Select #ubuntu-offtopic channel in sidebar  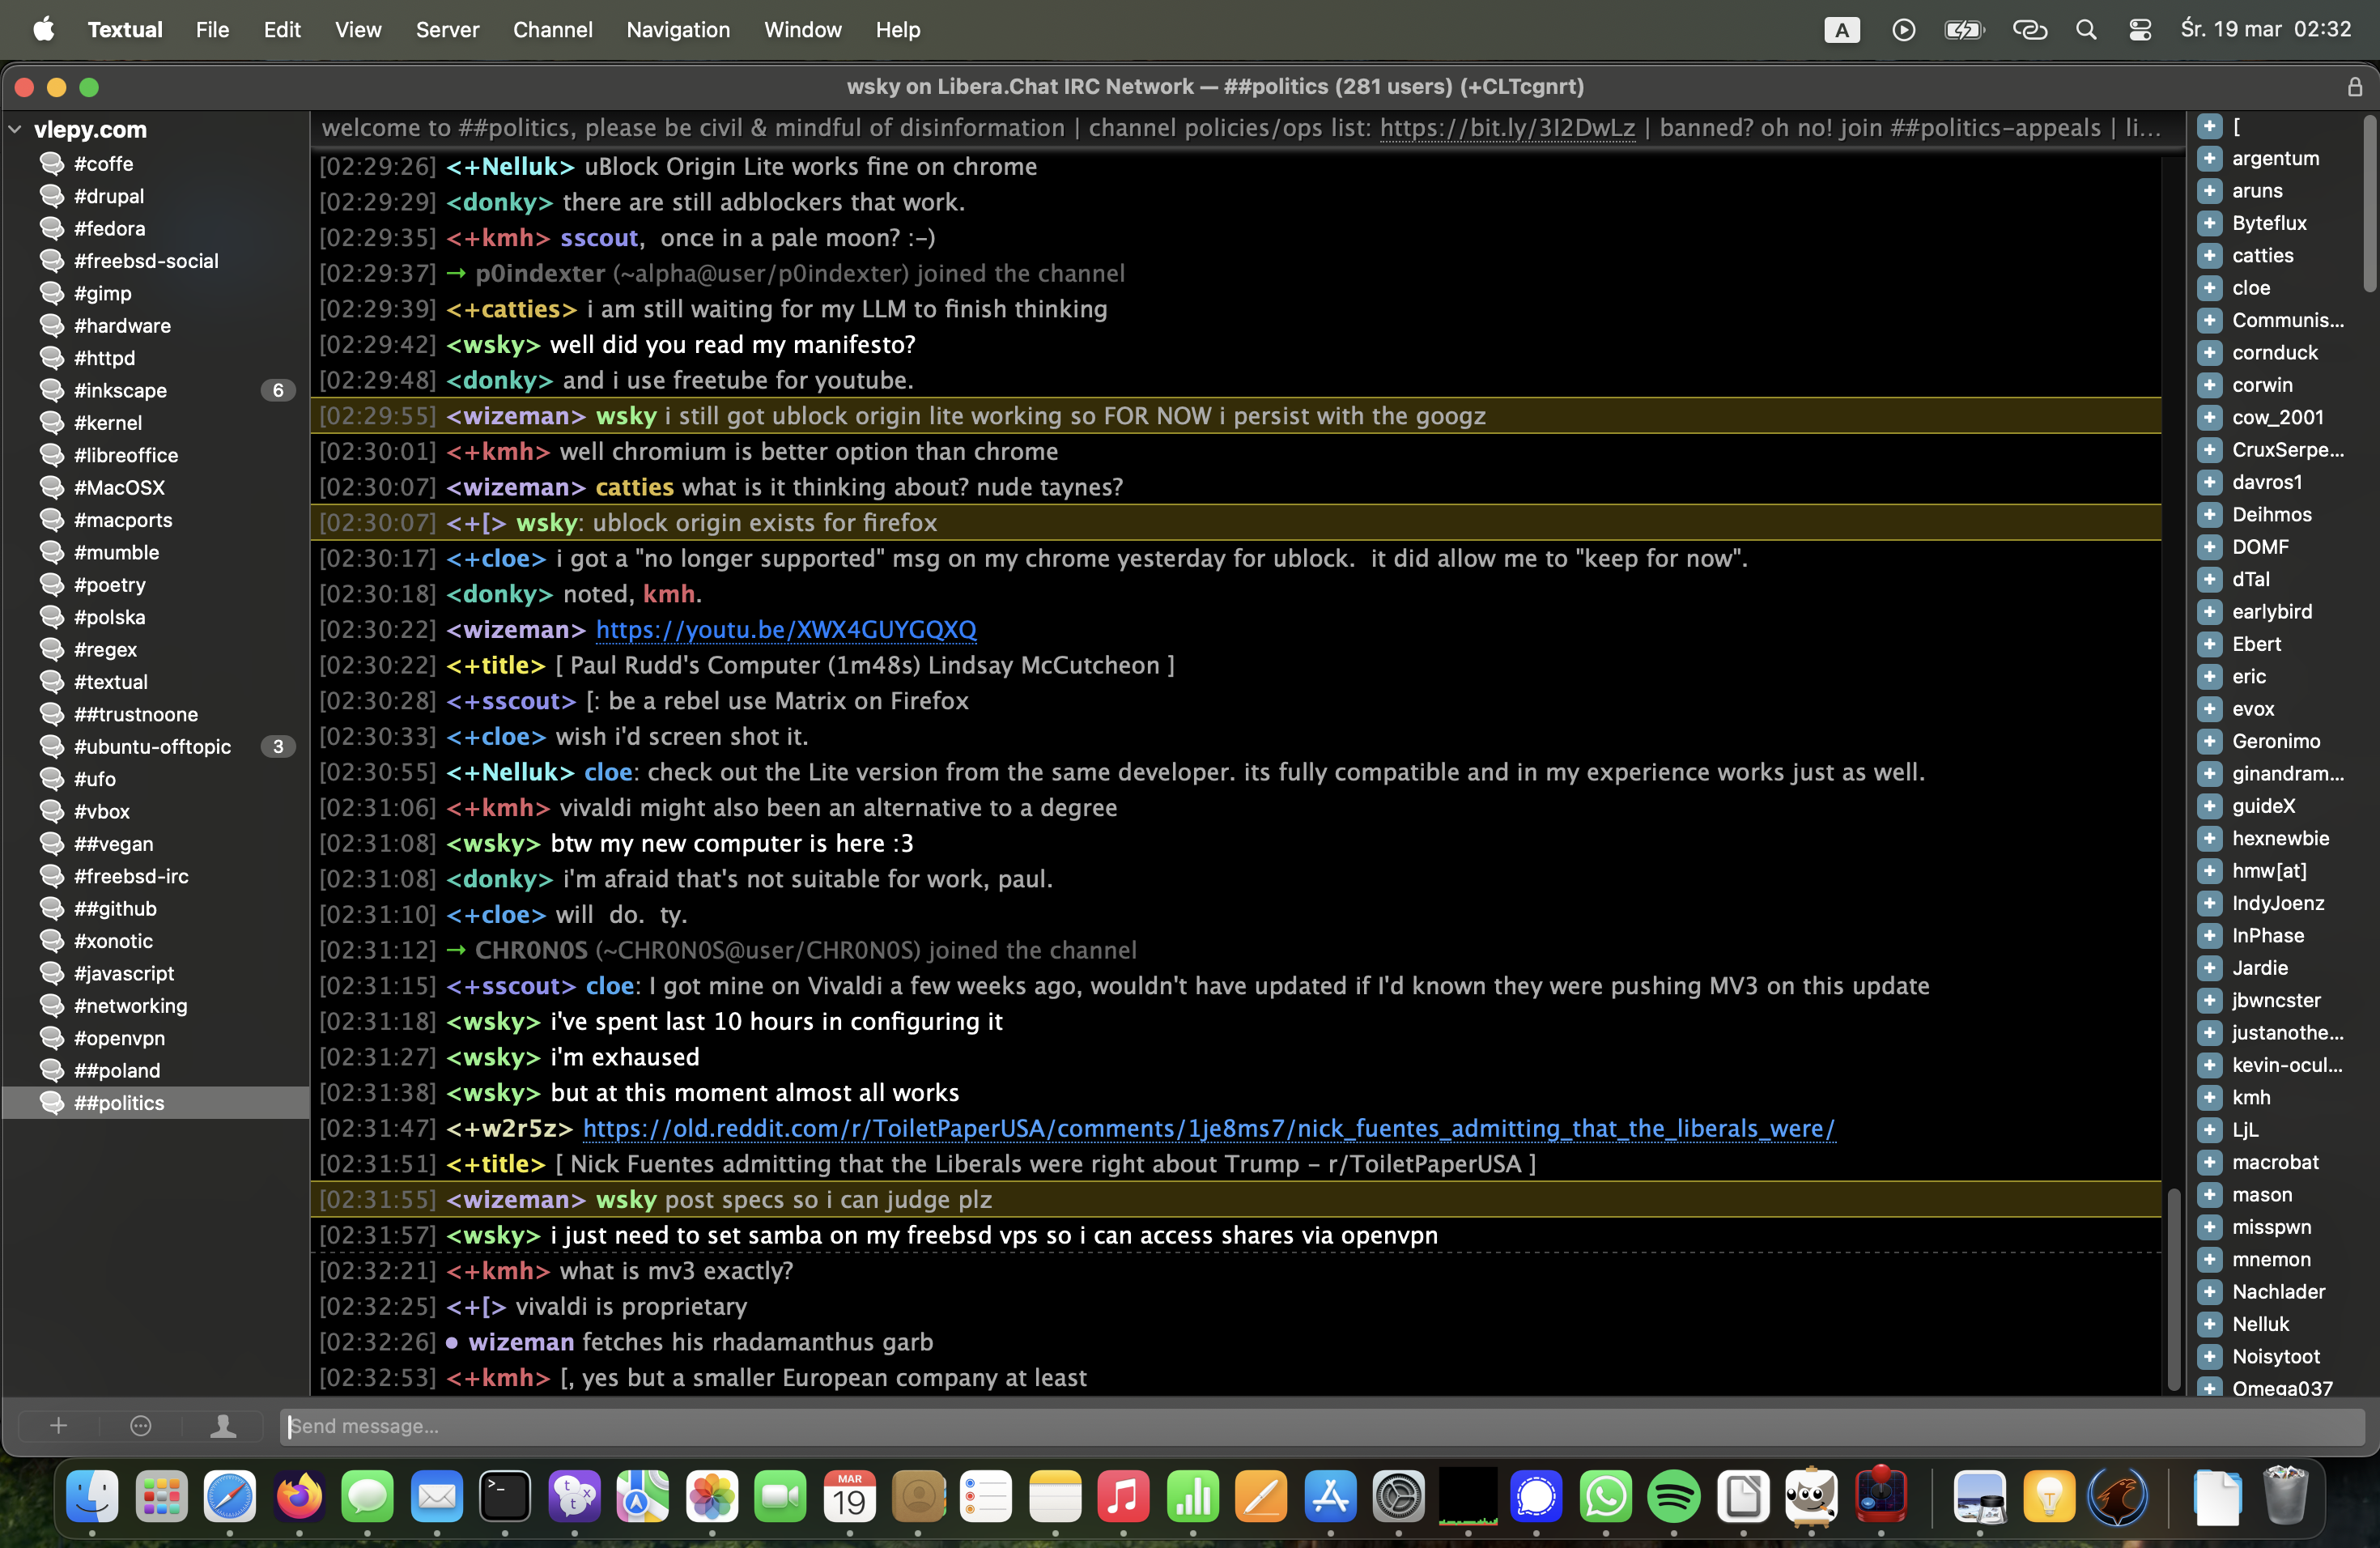152,746
